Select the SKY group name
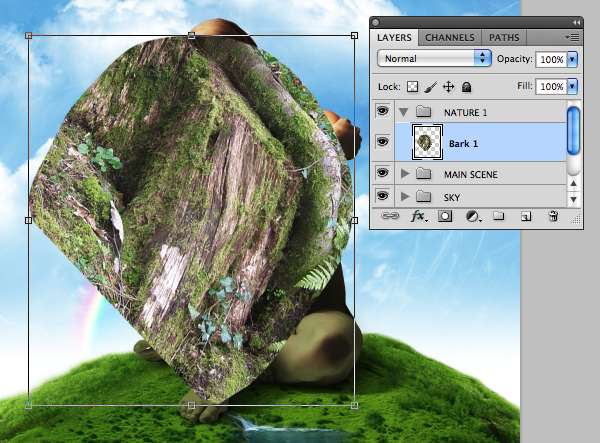 tap(452, 197)
